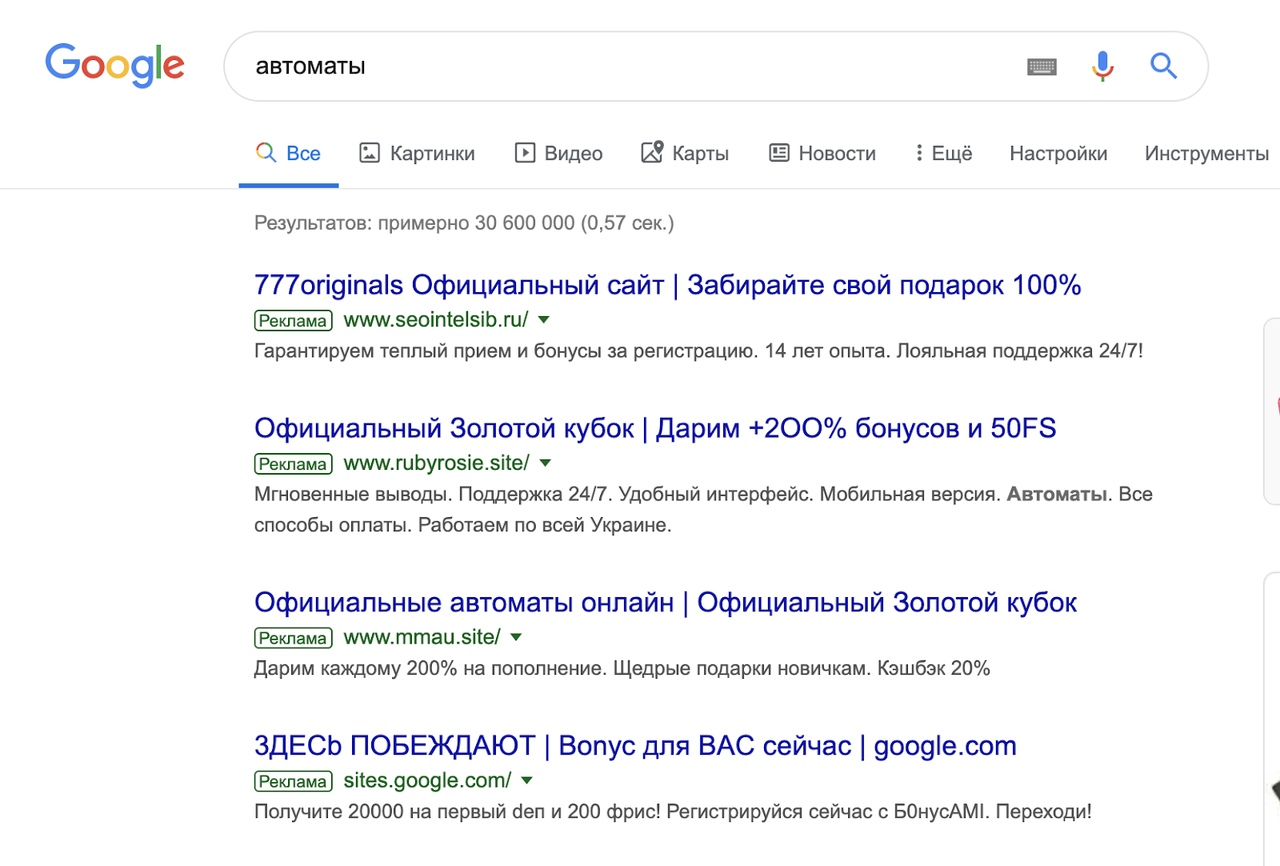Click the Новости newspaper icon

point(779,153)
